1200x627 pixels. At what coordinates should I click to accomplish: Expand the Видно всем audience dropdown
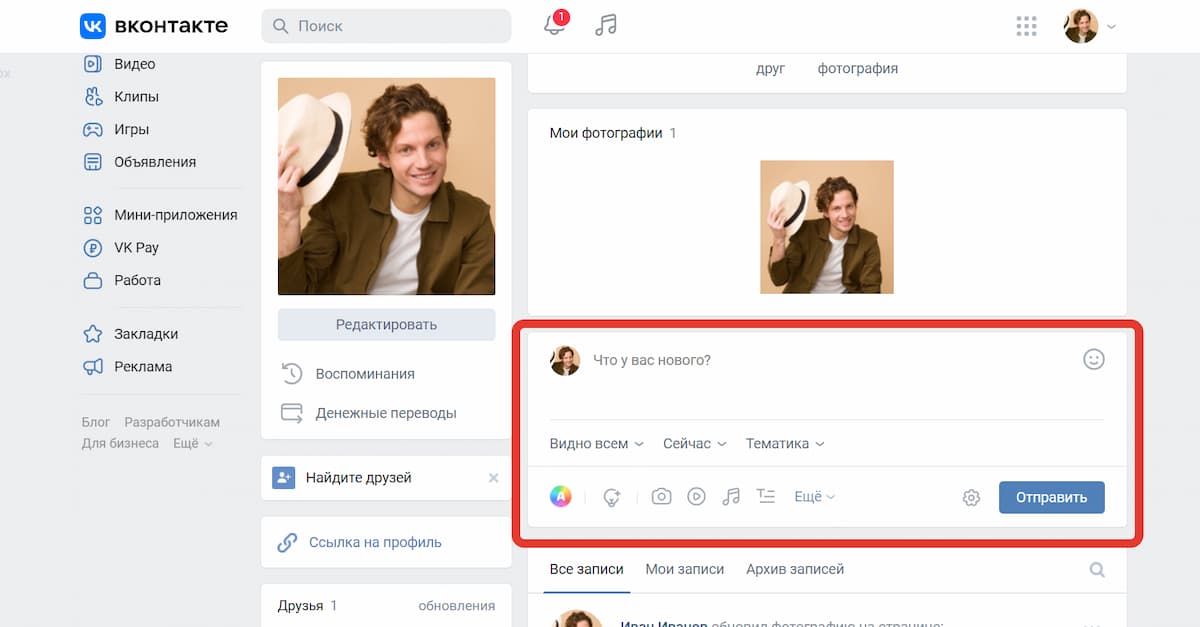pyautogui.click(x=596, y=443)
